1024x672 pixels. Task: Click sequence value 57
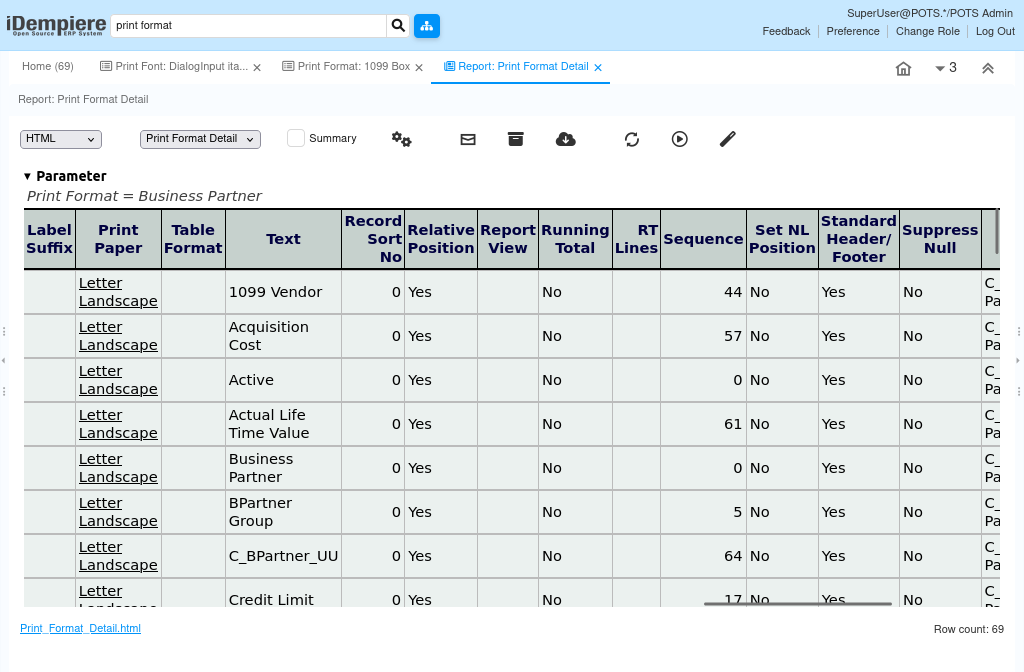733,336
